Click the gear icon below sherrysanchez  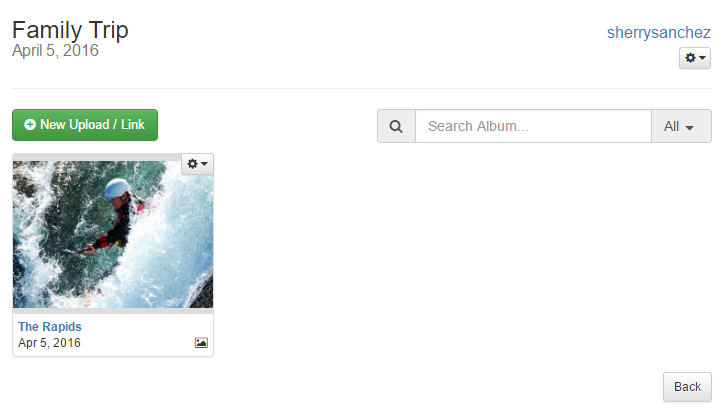(x=690, y=58)
